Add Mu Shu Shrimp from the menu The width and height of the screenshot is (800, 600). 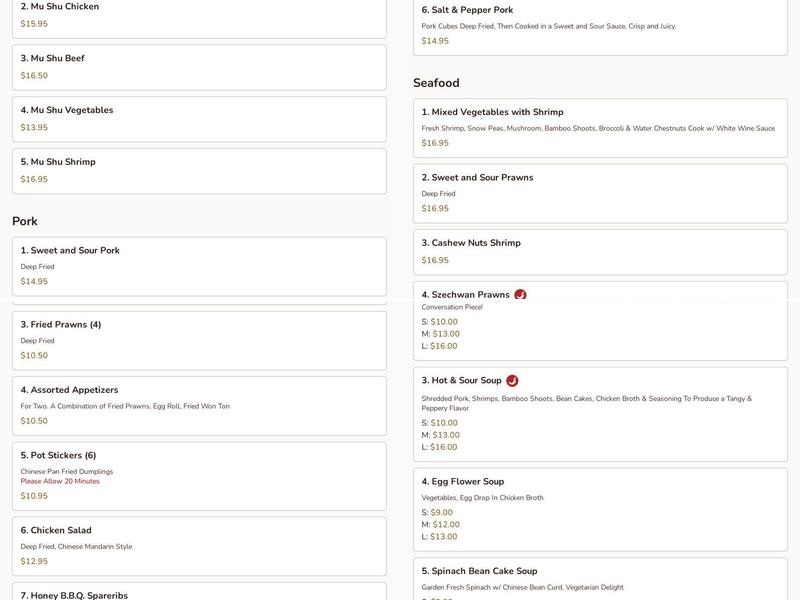tap(199, 171)
